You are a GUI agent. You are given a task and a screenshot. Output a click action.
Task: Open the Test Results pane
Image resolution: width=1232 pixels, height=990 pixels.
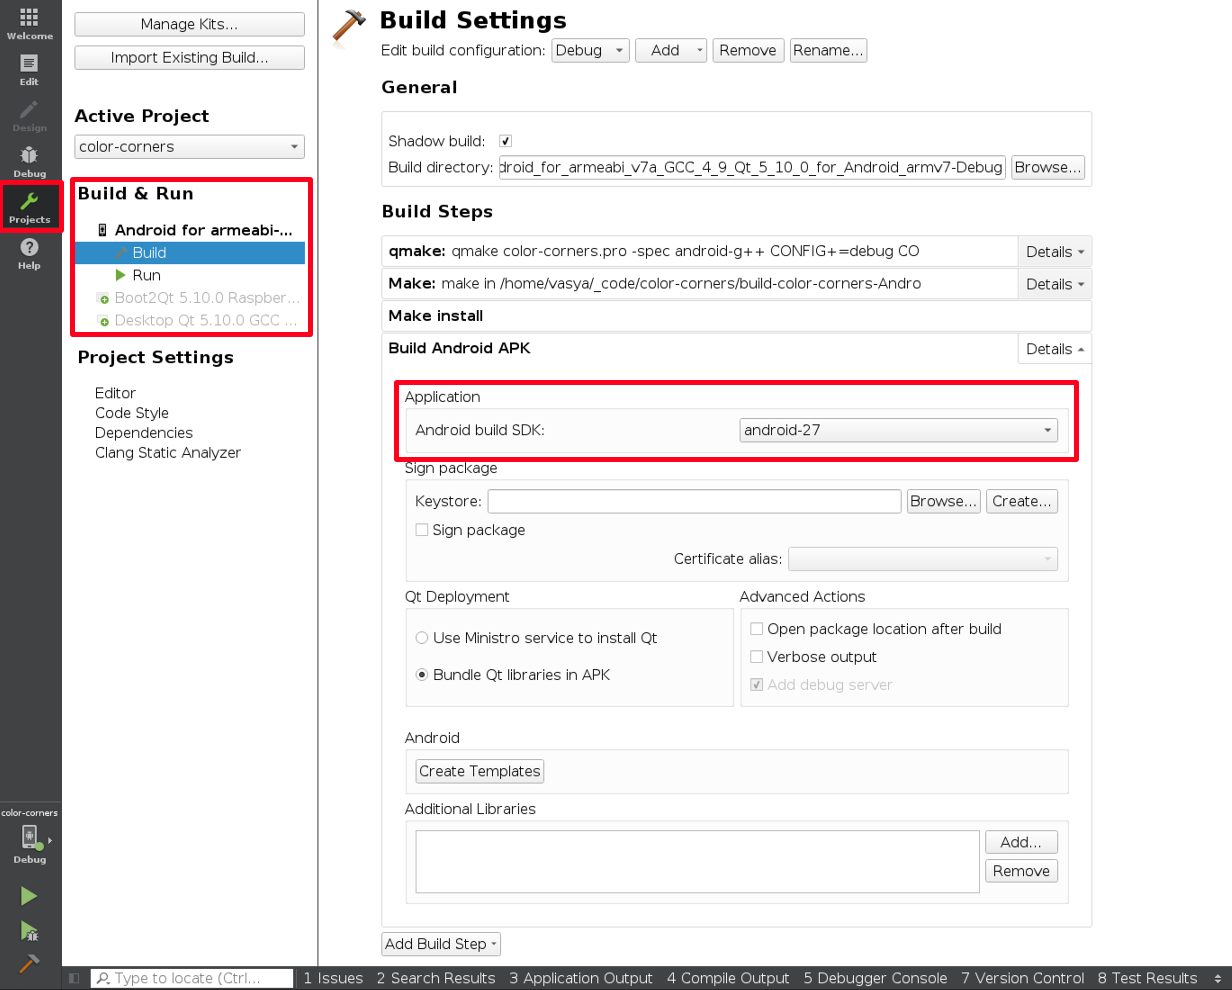pyautogui.click(x=1147, y=978)
